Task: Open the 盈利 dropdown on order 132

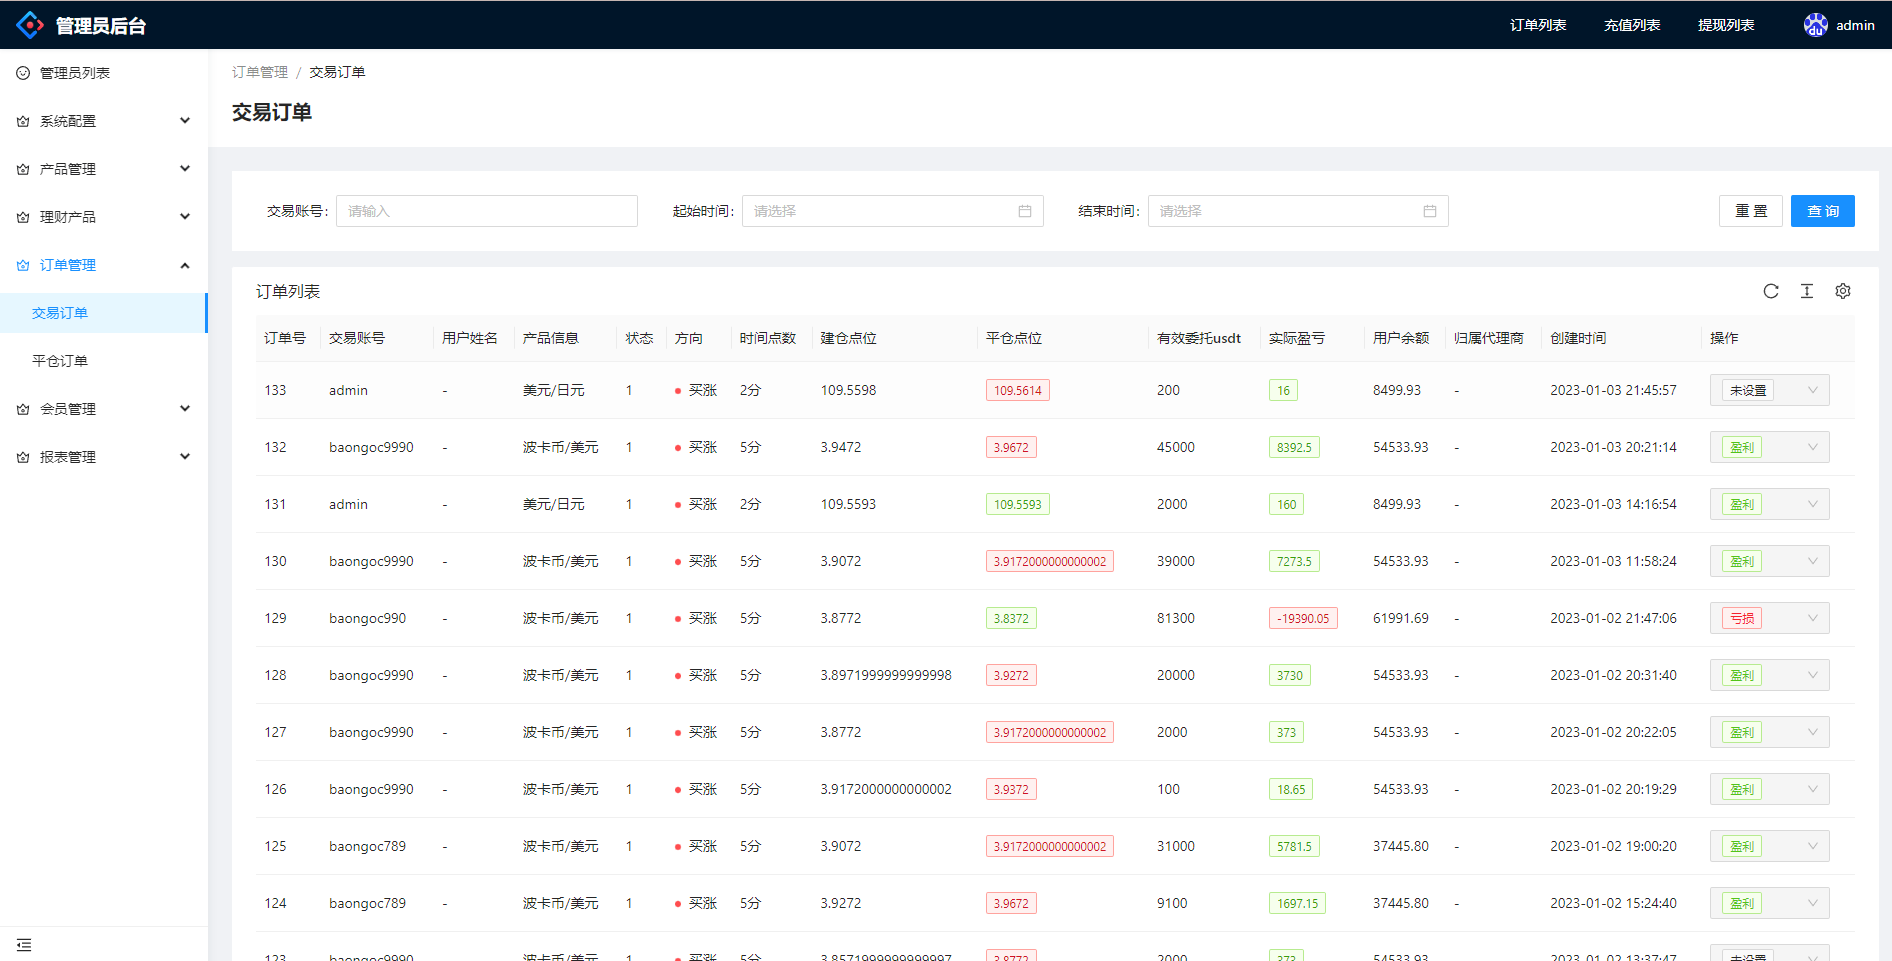Action: click(1812, 447)
